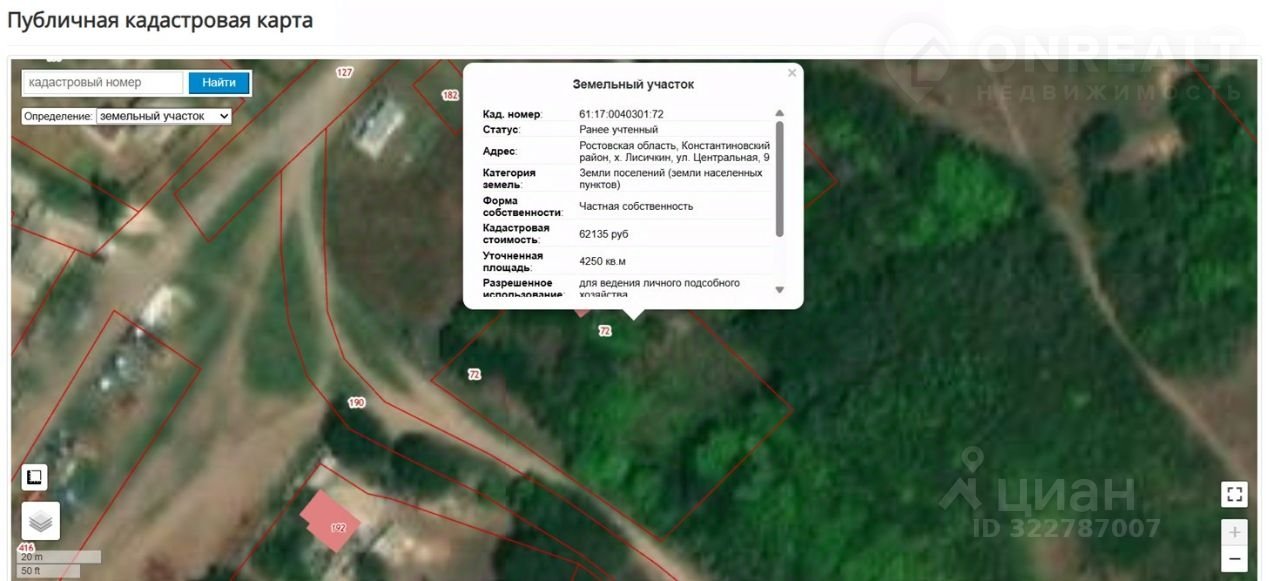
Task: Open the Определение dropdown list
Action: pyautogui.click(x=164, y=116)
